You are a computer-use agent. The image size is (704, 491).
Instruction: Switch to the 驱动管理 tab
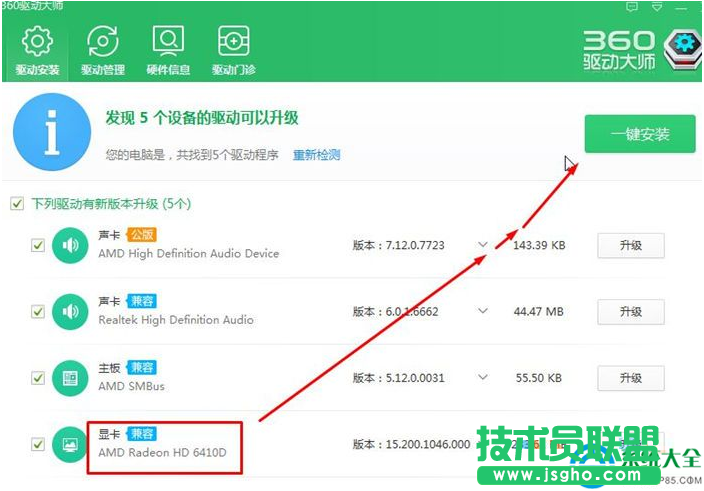102,50
